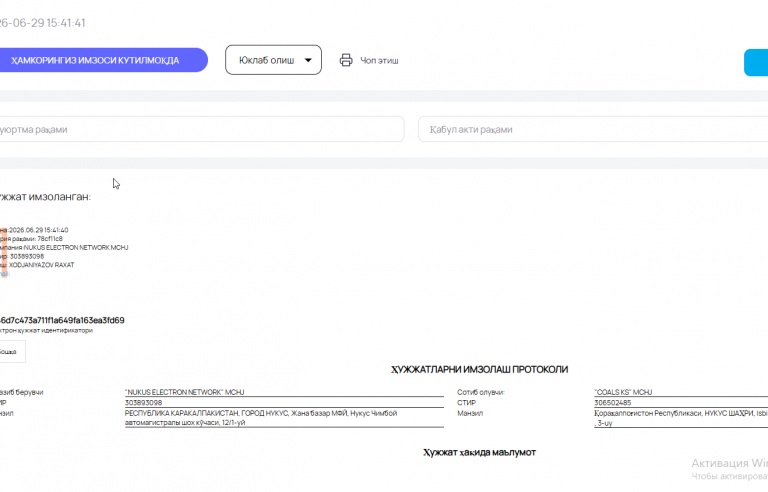Click the ҲУЖЖАТЛАРНИ ИМЗОЛАШ ПРОТОКОЛИ heading
768x492 pixels.
(480, 369)
